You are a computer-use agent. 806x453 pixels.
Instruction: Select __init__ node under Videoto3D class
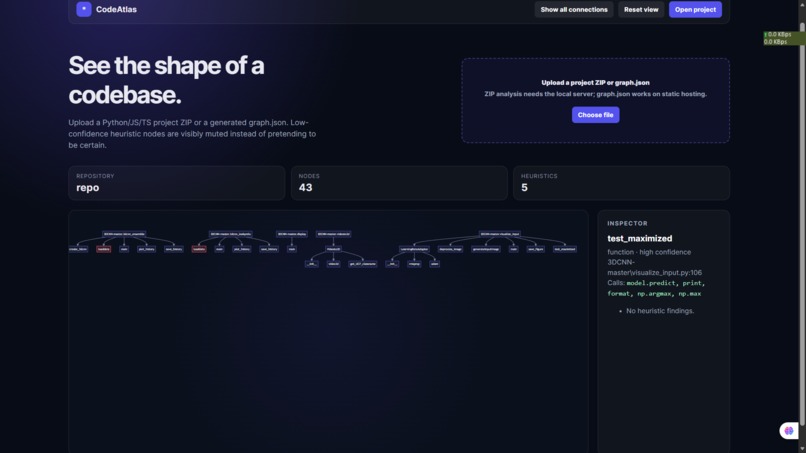tap(312, 264)
